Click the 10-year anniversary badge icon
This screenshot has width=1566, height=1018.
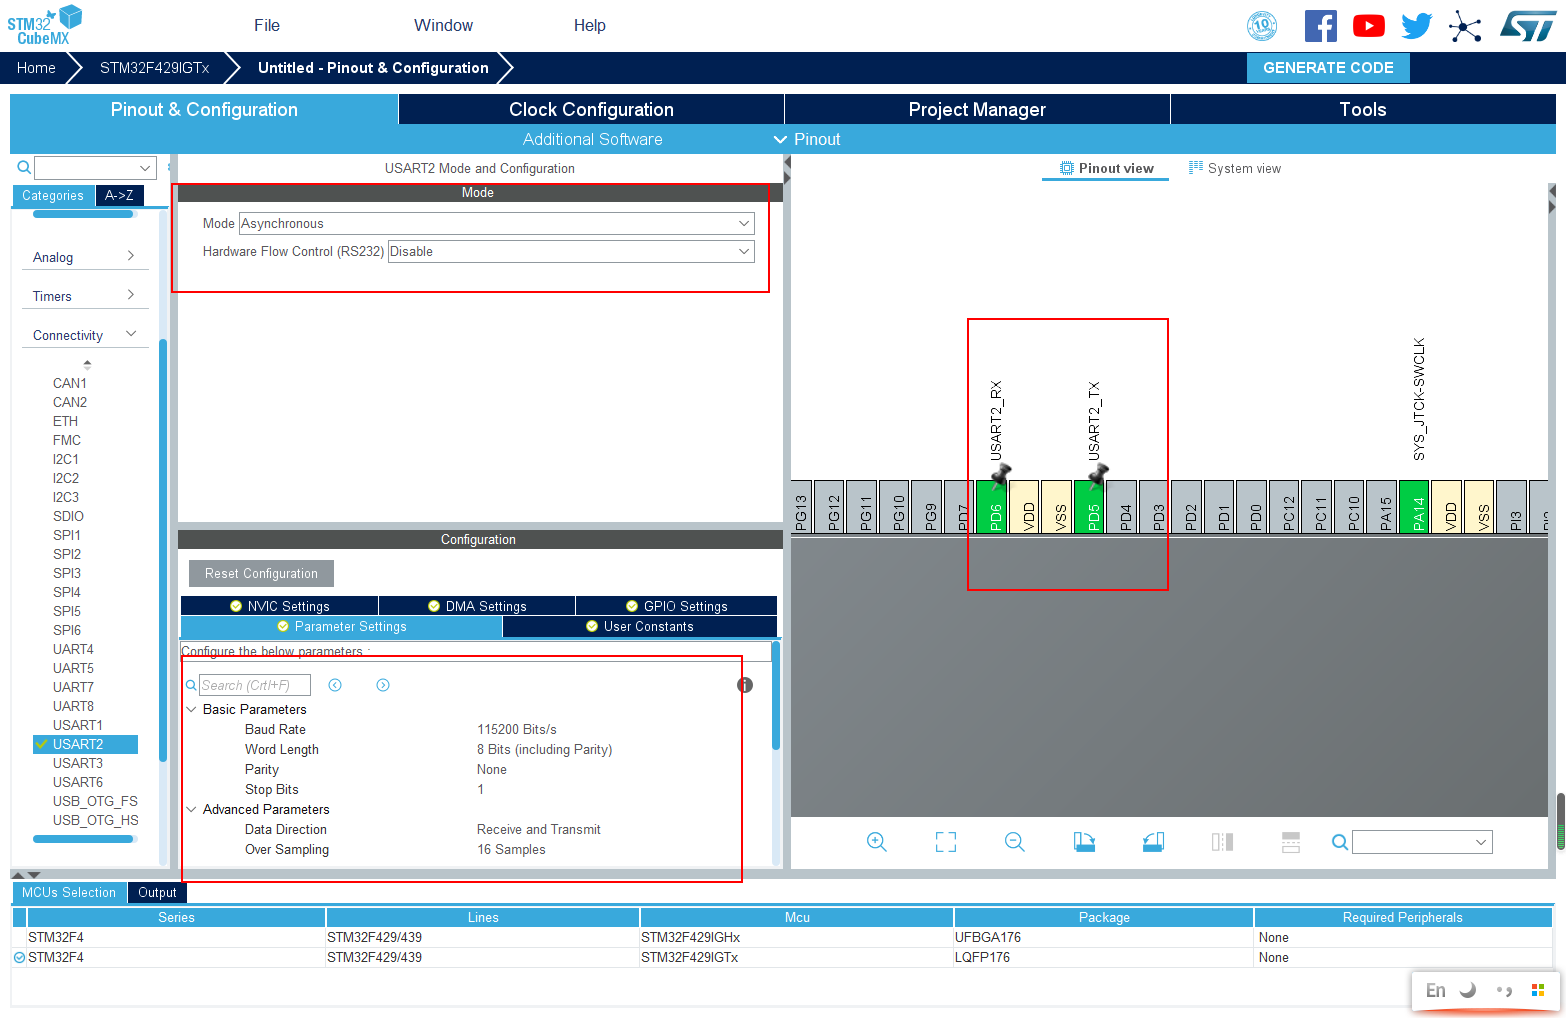[1262, 26]
